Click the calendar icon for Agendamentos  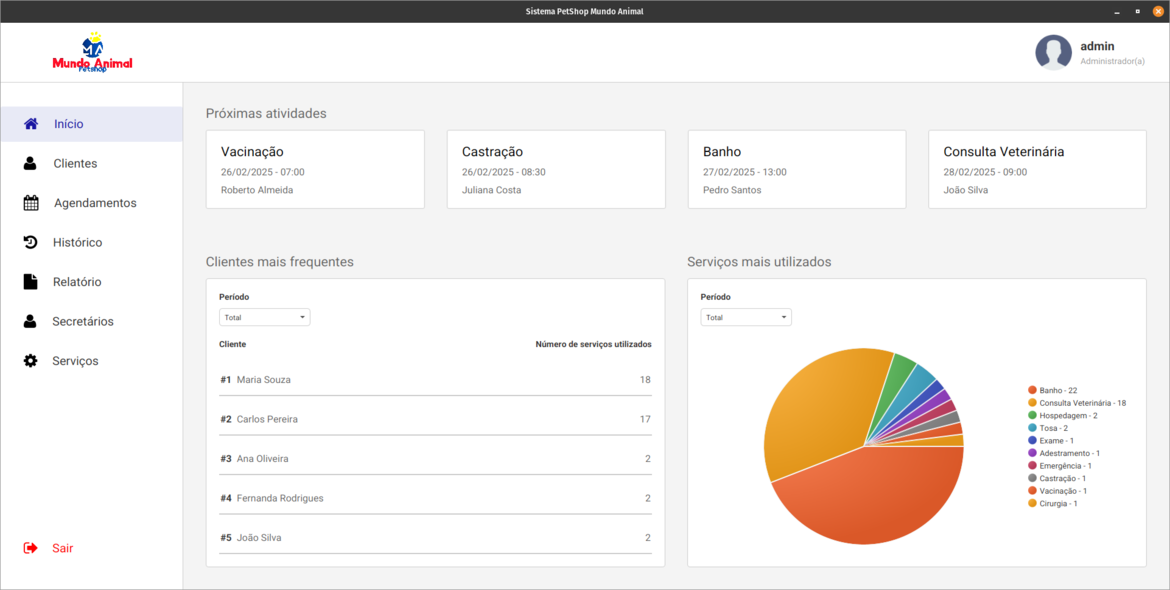click(x=31, y=203)
